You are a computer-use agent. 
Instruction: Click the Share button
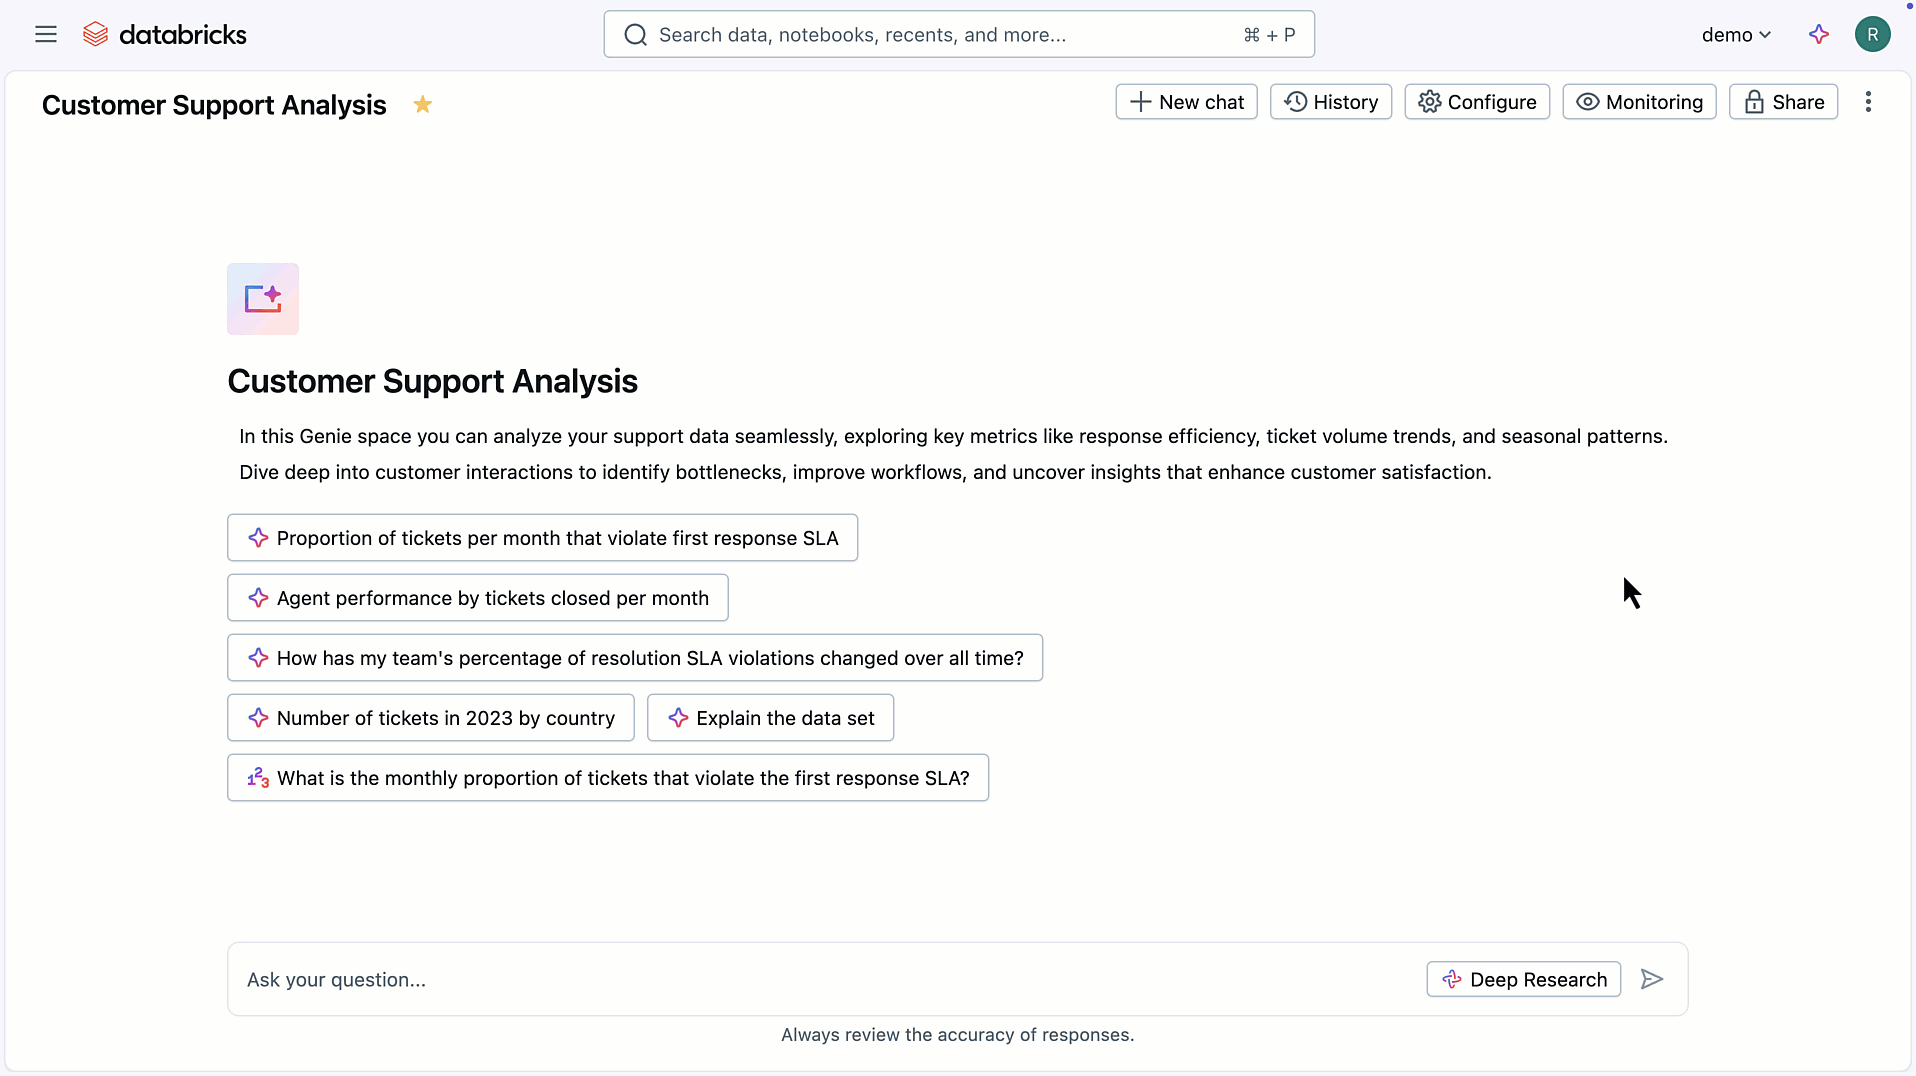(1783, 102)
